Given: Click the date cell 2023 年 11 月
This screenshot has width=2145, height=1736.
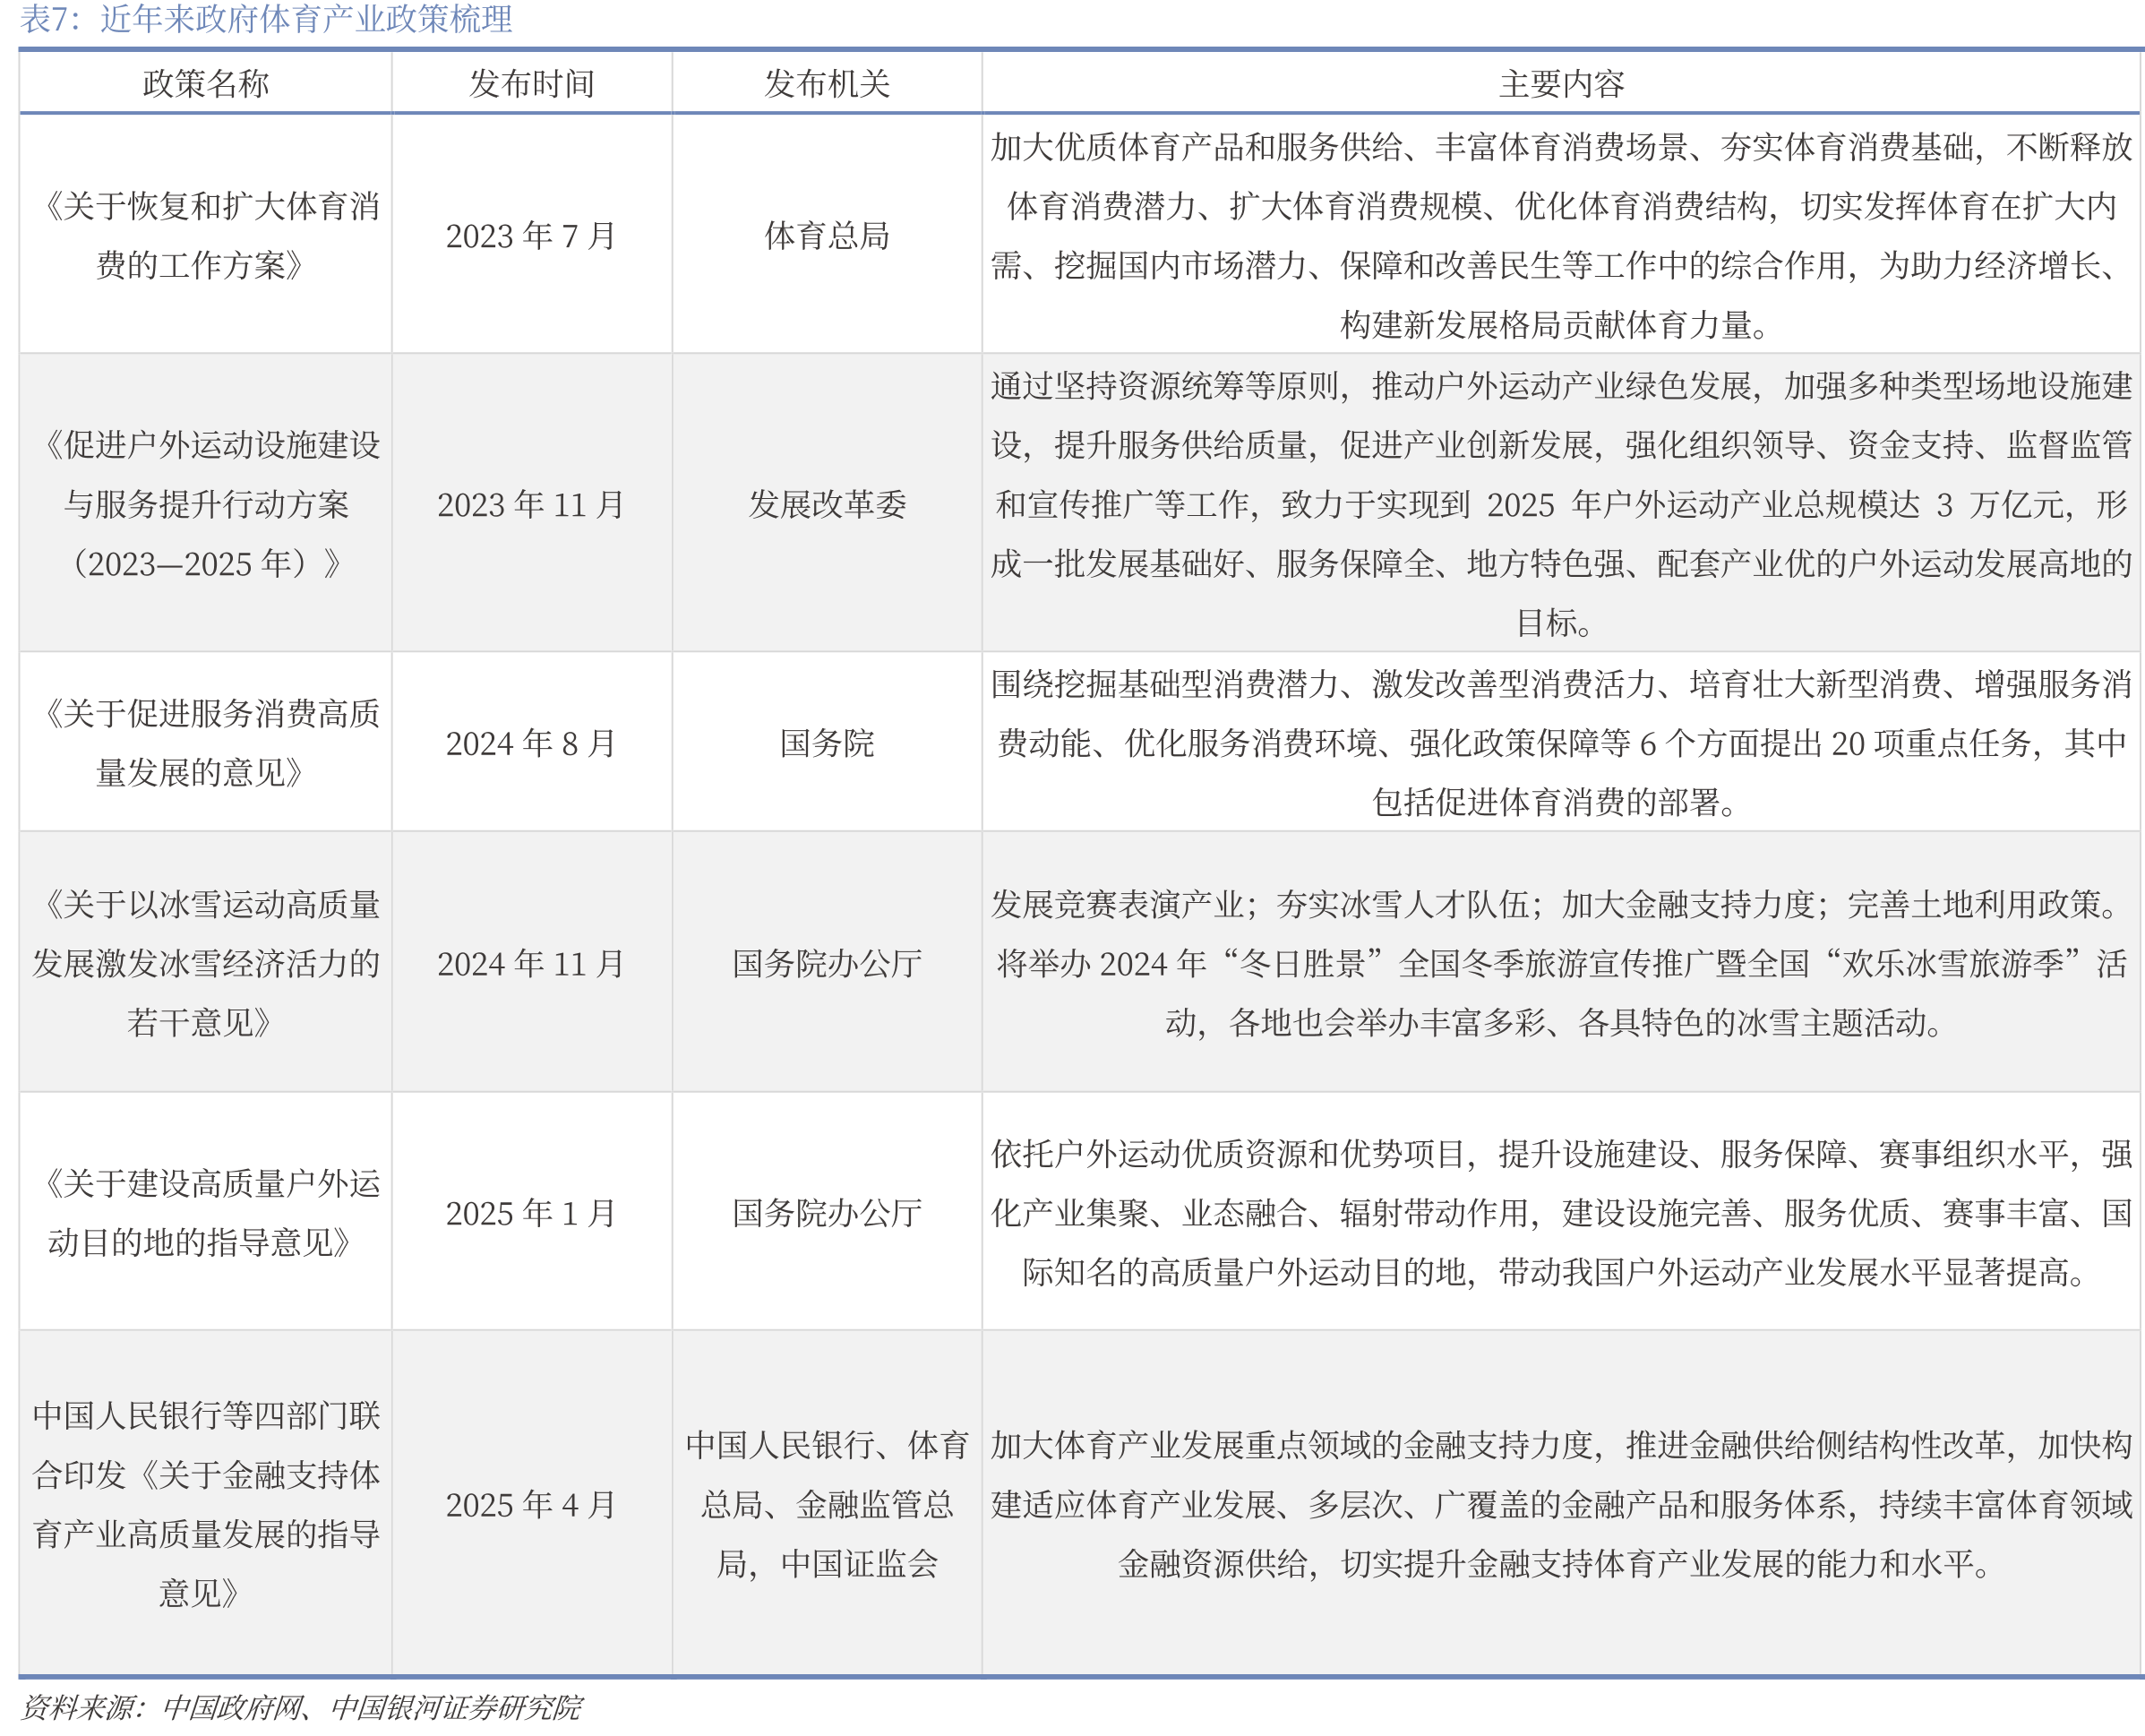Looking at the screenshot, I should pyautogui.click(x=531, y=504).
